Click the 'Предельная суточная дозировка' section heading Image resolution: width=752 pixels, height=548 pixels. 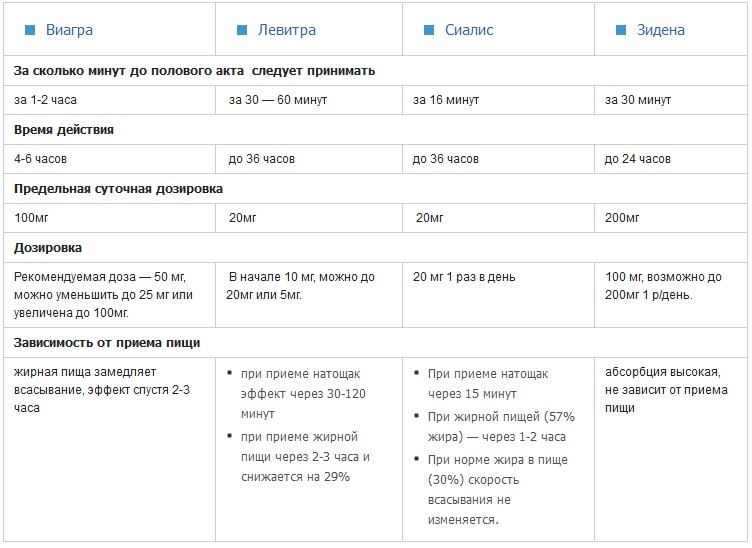coord(118,188)
